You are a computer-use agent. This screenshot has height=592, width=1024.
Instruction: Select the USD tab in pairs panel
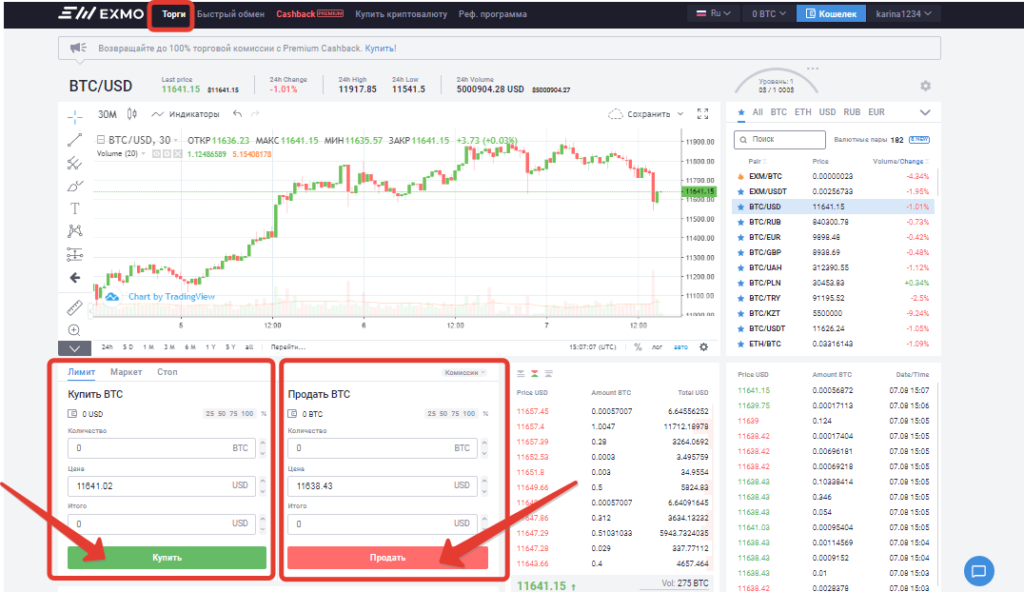(827, 112)
